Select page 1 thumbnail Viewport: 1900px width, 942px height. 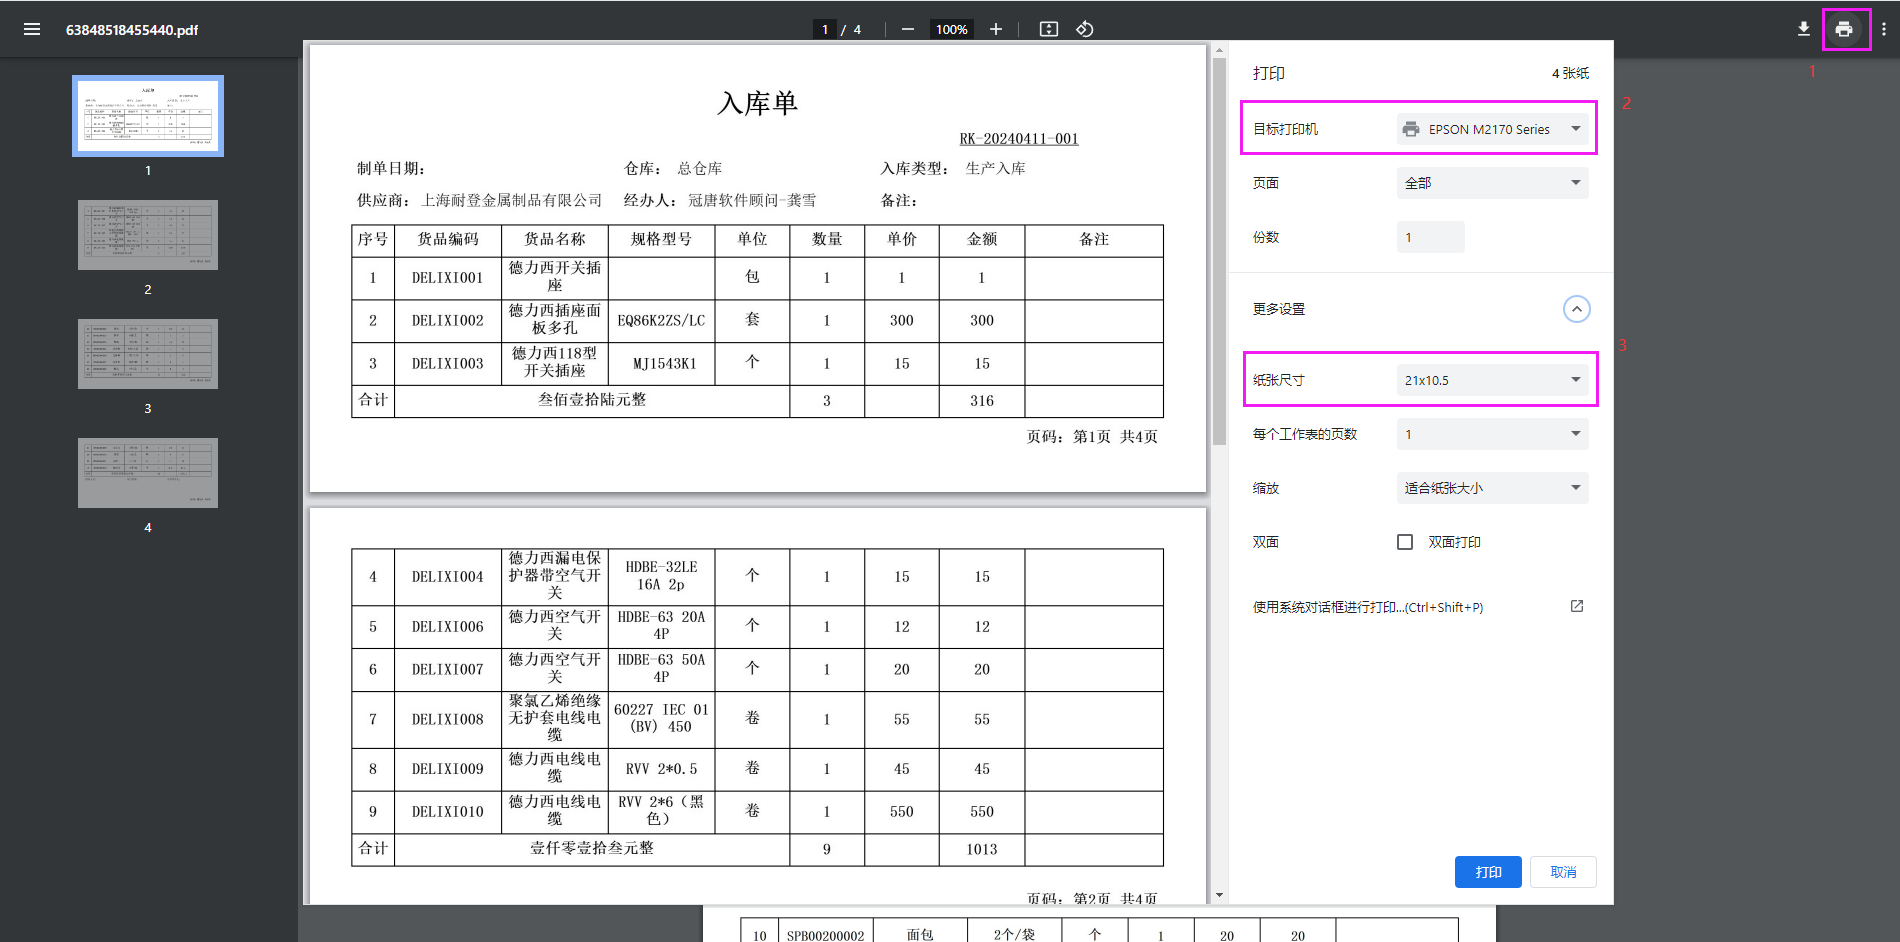point(148,116)
